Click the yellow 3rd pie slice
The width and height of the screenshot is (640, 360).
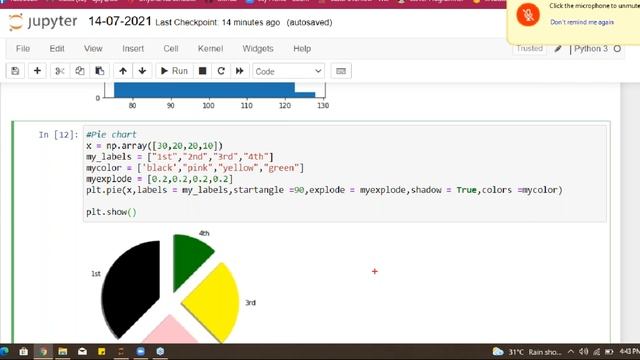point(215,303)
